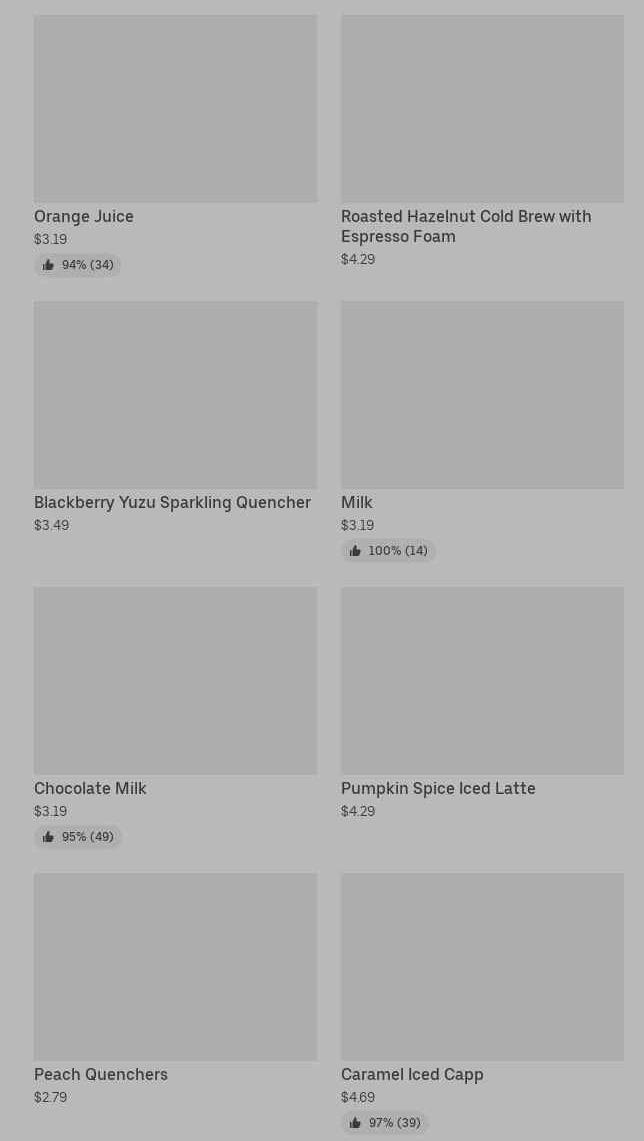The height and width of the screenshot is (1141, 644).
Task: Click thumbs-up icon under Orange Juice
Action: 48,265
